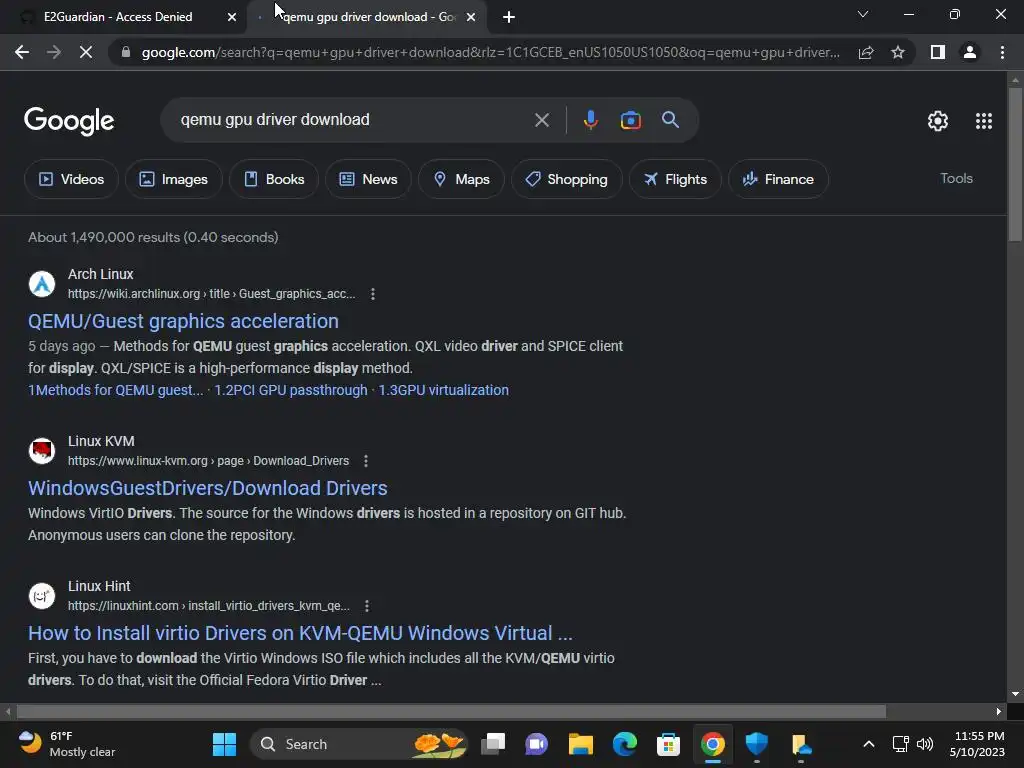
Task: Open more options for Linux KVM result
Action: [366, 461]
